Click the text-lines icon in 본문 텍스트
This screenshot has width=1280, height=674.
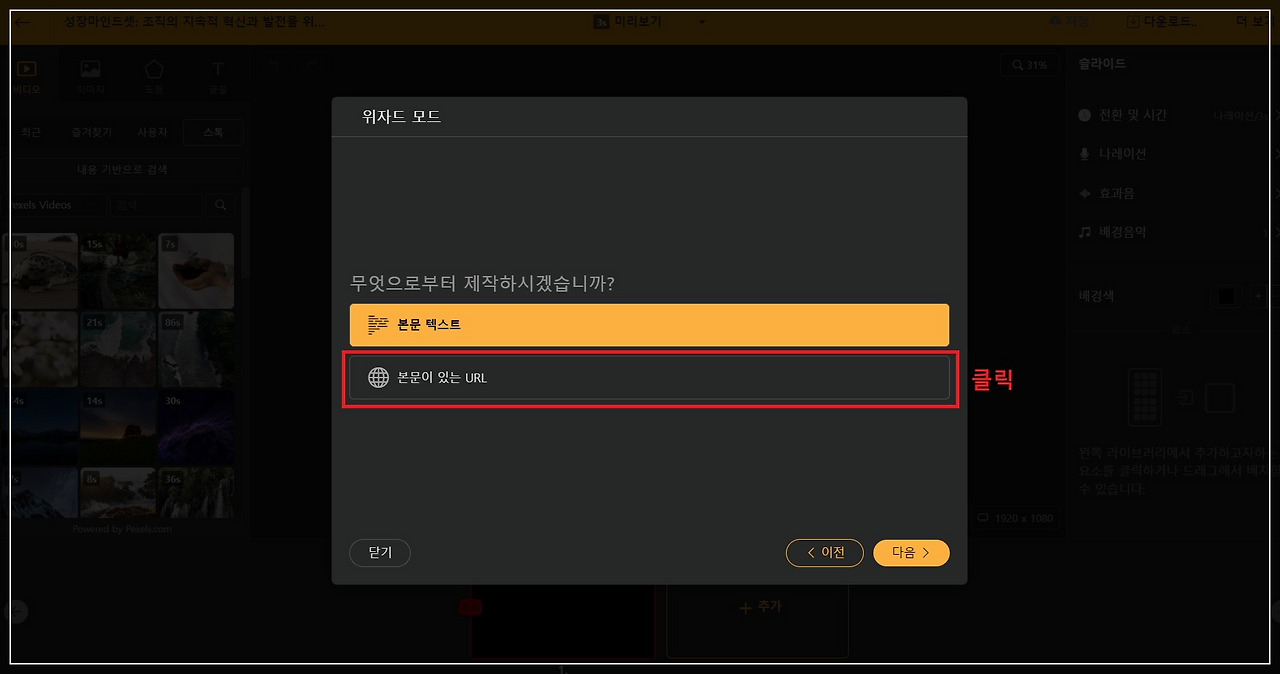[x=378, y=325]
